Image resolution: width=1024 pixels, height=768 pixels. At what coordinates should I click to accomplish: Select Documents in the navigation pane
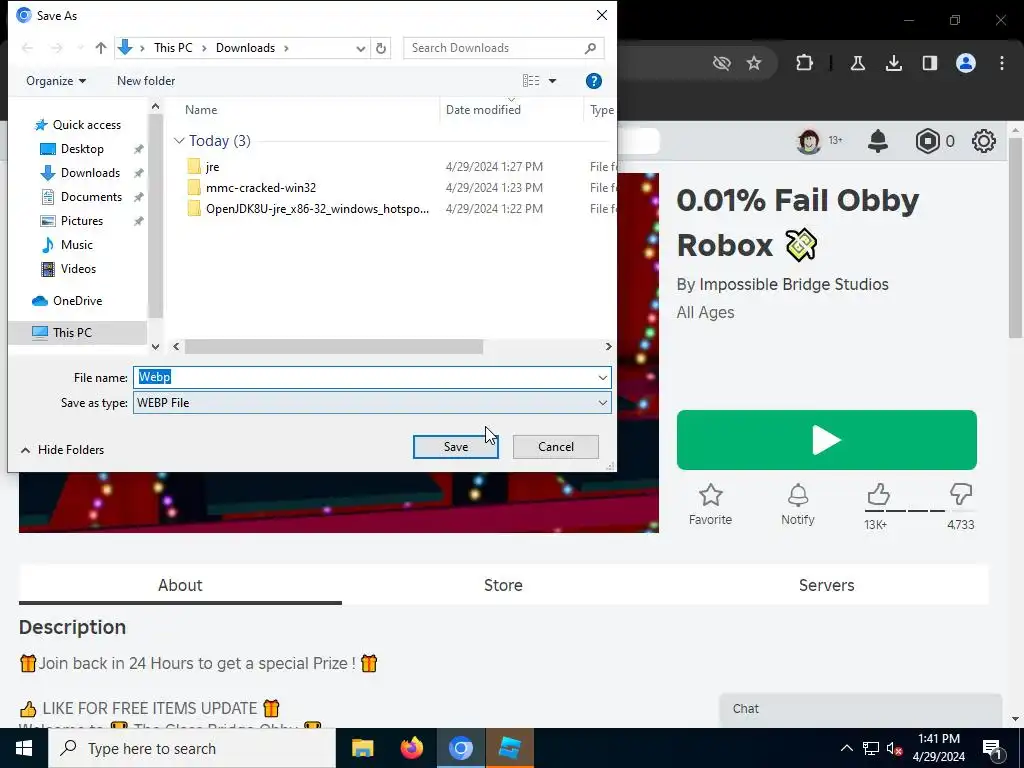click(x=91, y=197)
